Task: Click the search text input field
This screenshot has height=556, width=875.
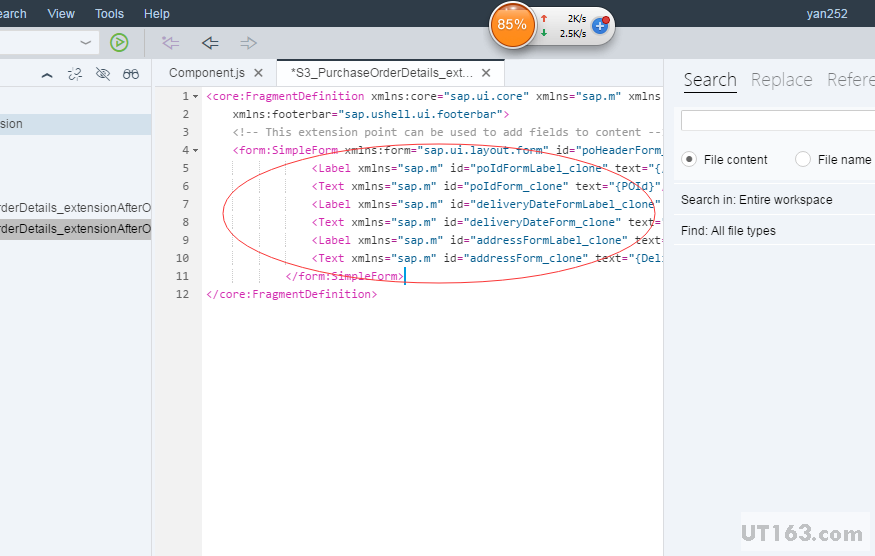Action: tap(777, 120)
